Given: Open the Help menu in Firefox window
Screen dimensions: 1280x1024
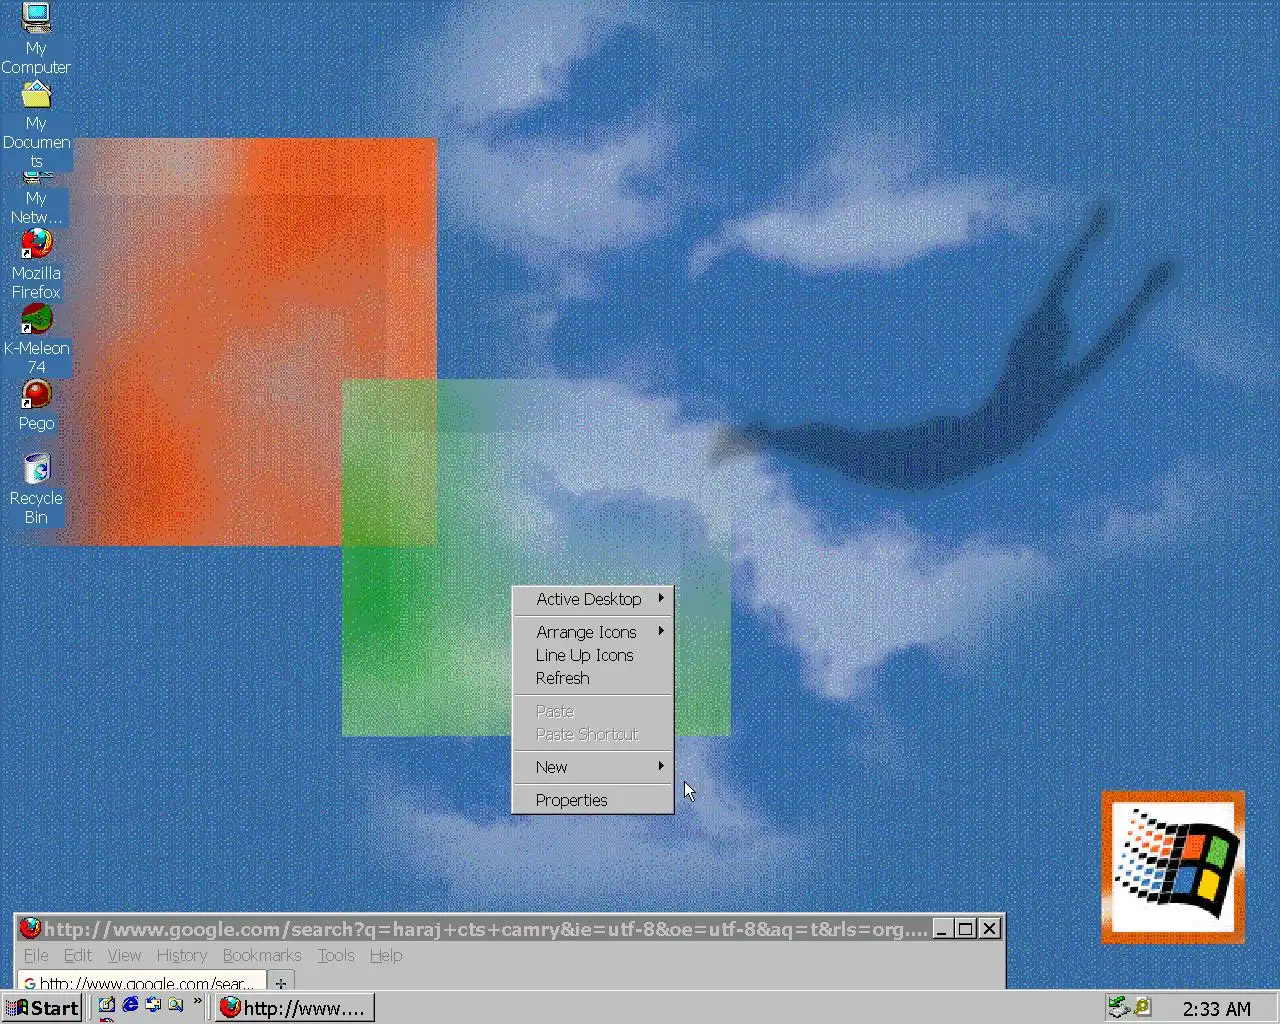Looking at the screenshot, I should (386, 955).
